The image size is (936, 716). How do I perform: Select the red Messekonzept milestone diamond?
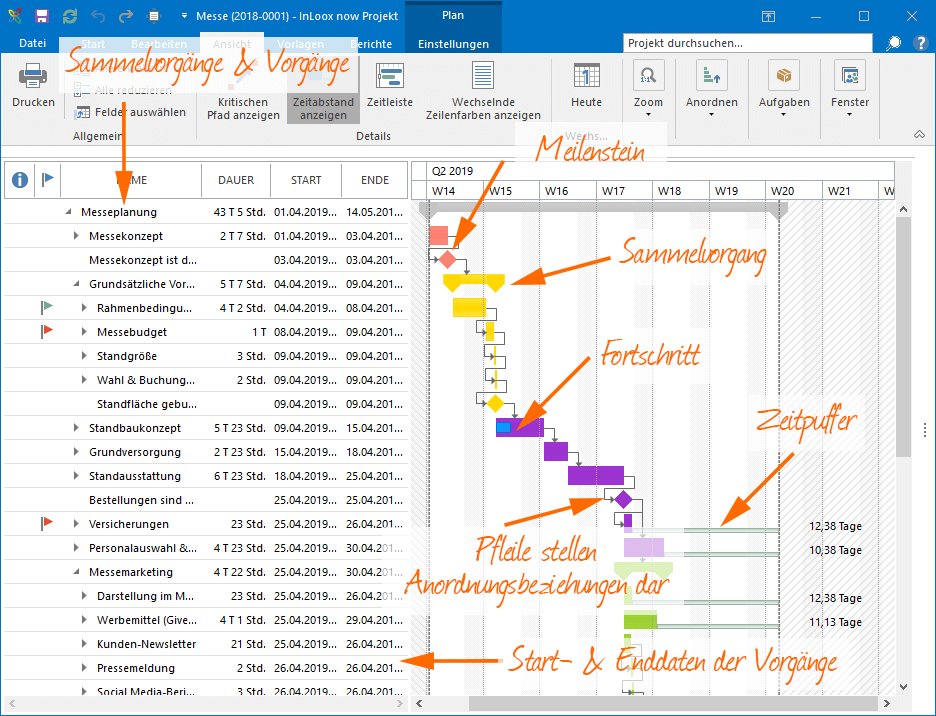point(447,259)
